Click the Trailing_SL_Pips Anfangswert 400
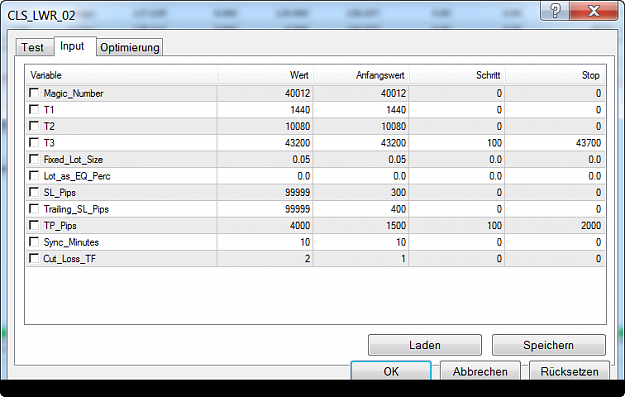Image resolution: width=625 pixels, height=397 pixels. coord(398,209)
